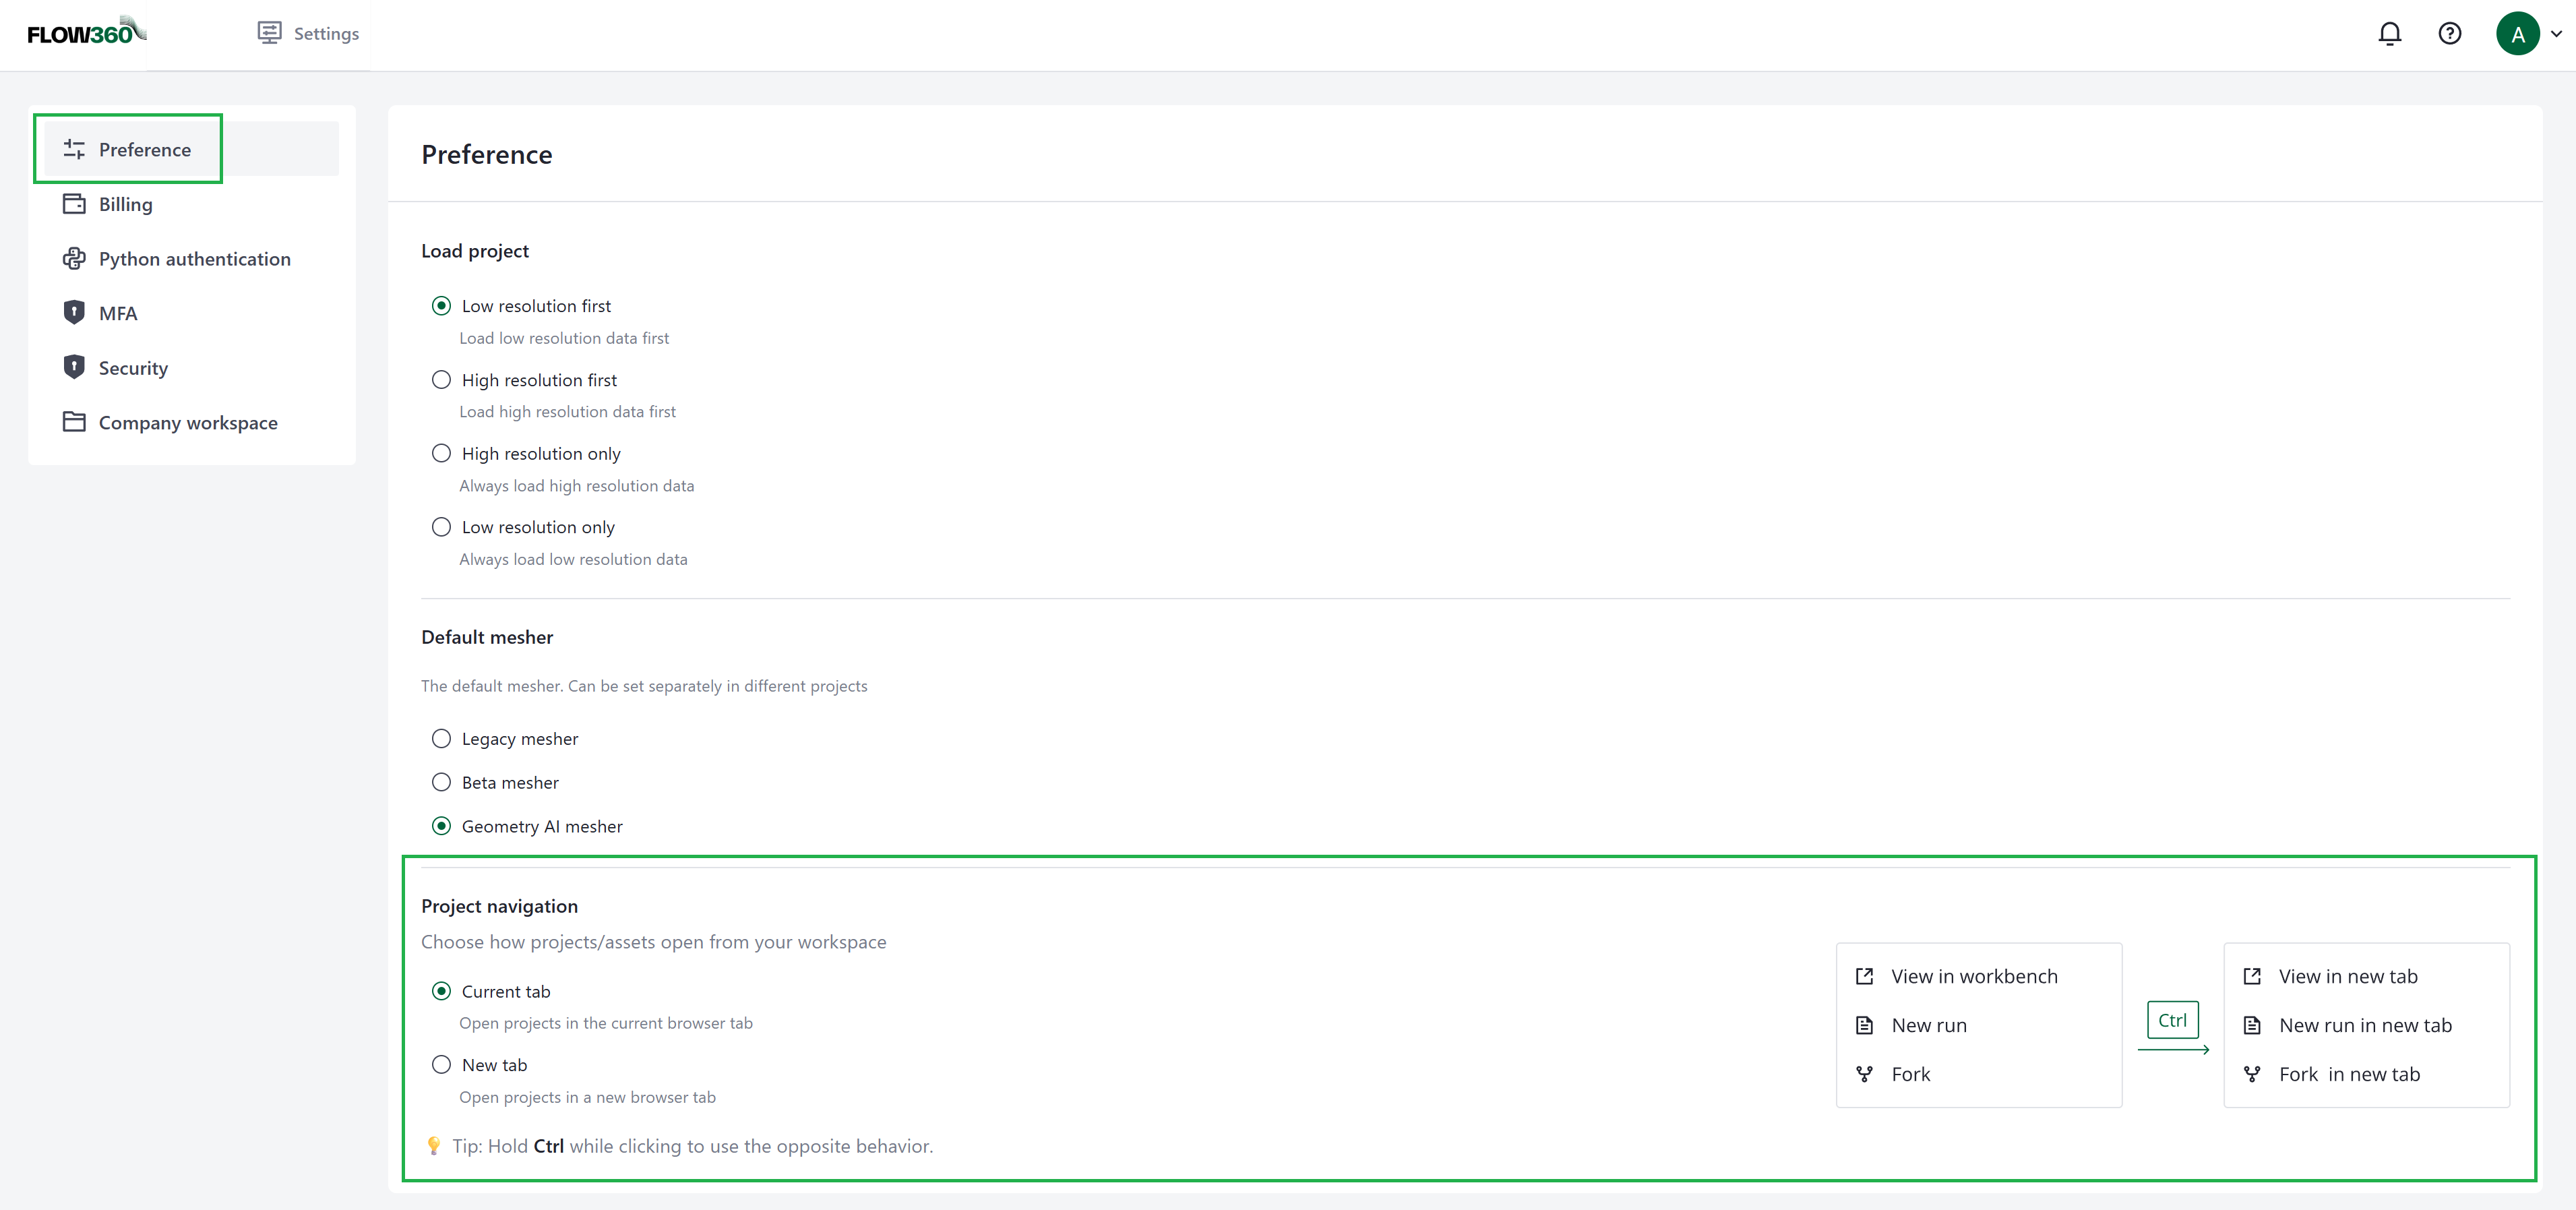Screen dimensions: 2576x1210
Task: Click 'Load low resolution data first' text
Action: click(x=564, y=338)
